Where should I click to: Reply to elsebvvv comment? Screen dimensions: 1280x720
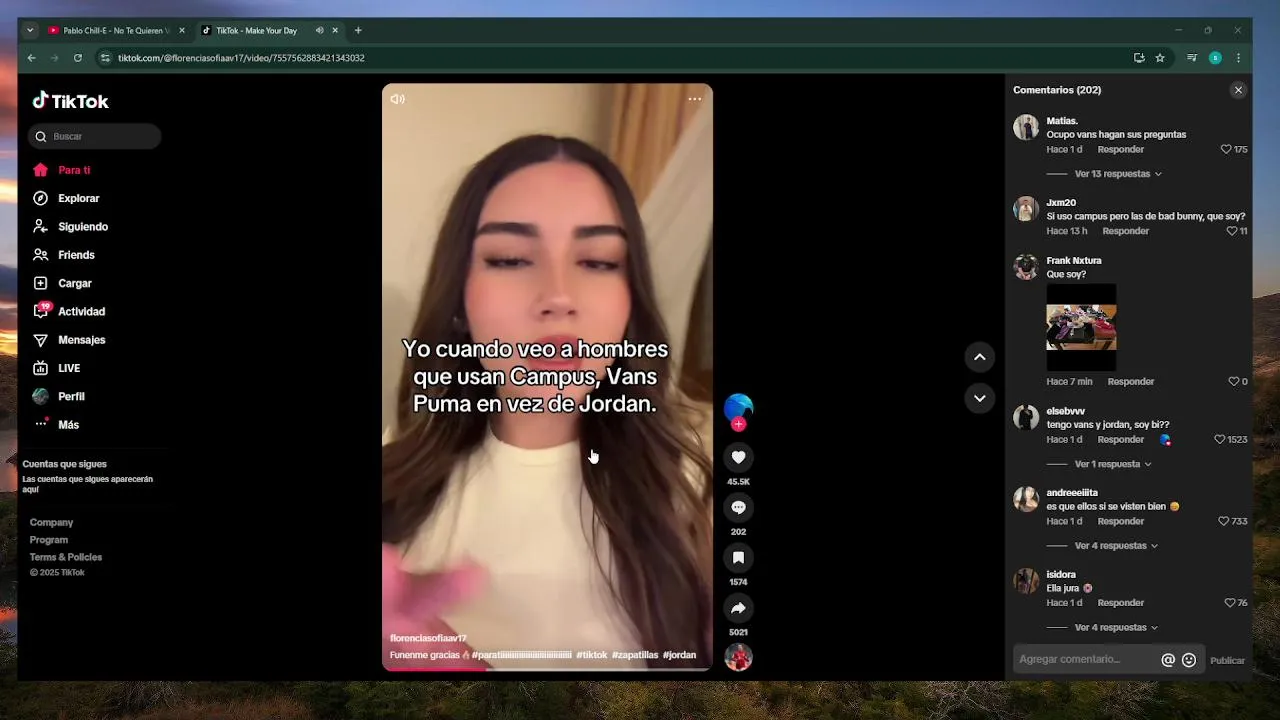click(x=1120, y=439)
